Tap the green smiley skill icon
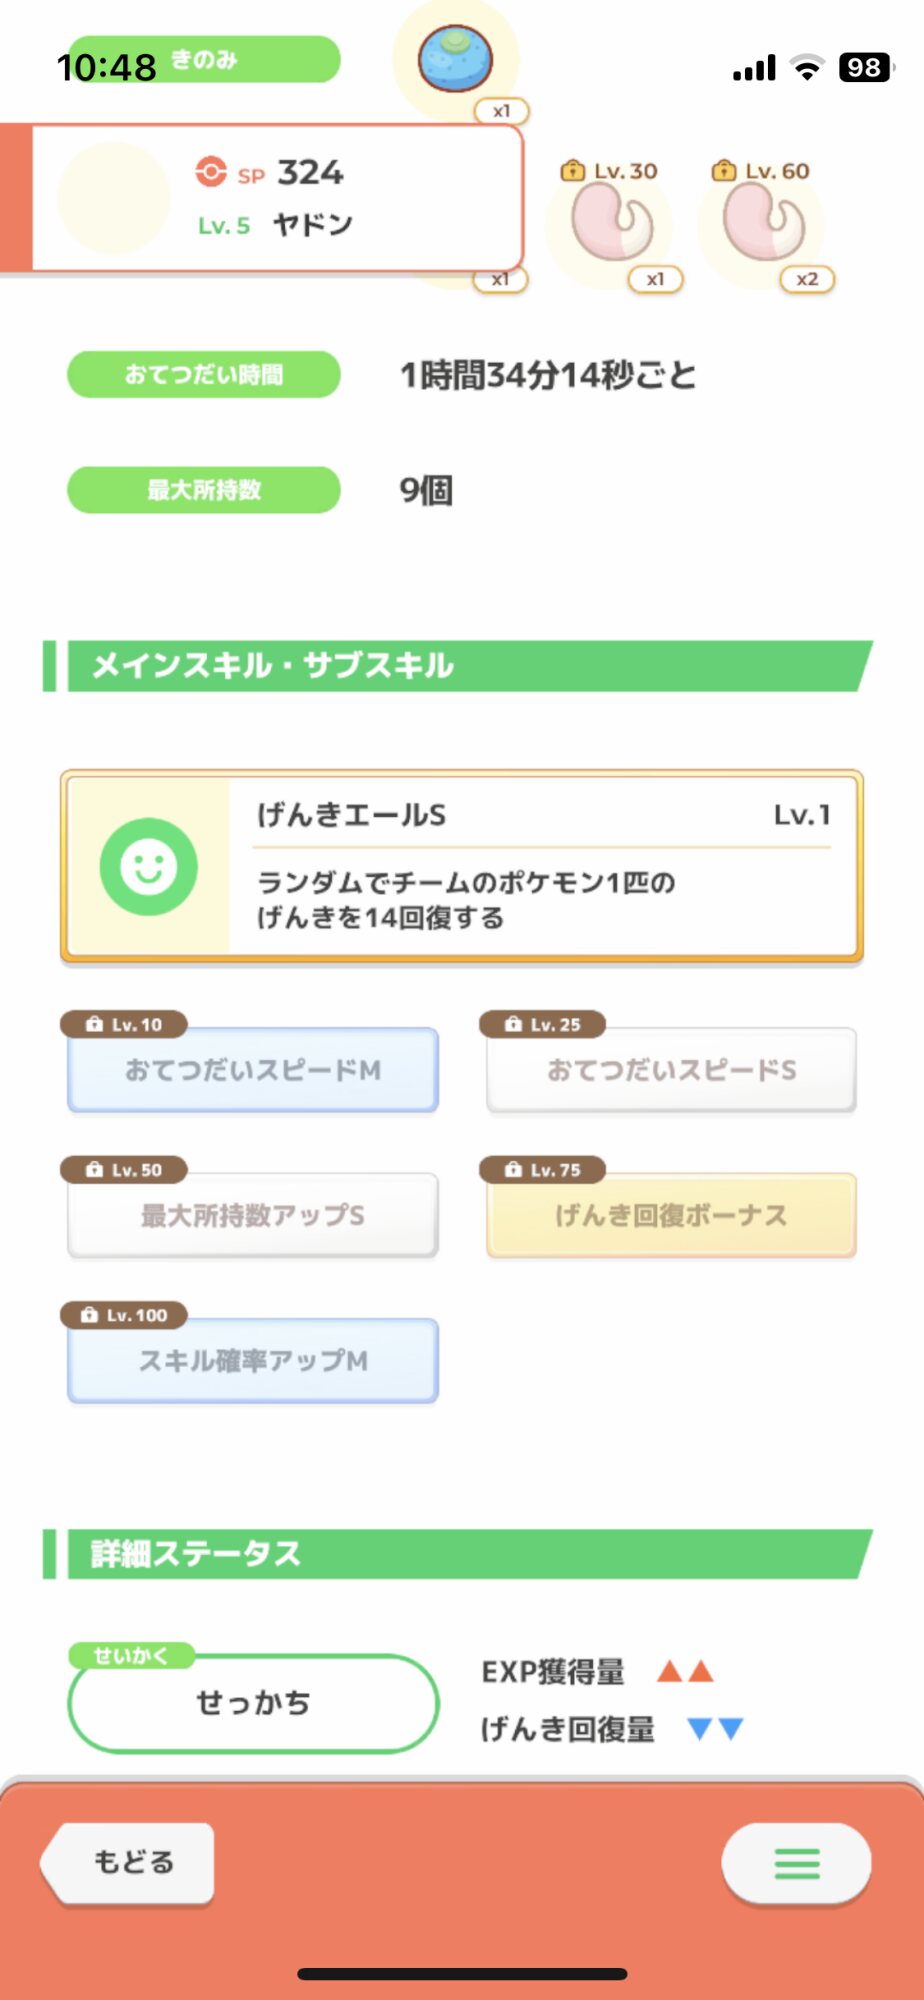This screenshot has width=924, height=2000. coord(148,866)
